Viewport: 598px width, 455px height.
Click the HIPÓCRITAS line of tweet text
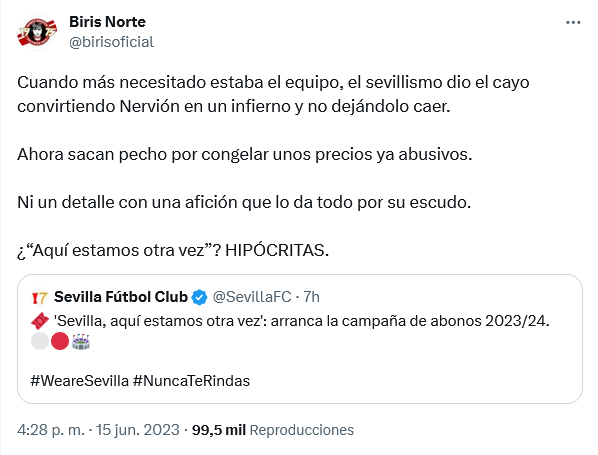click(173, 251)
